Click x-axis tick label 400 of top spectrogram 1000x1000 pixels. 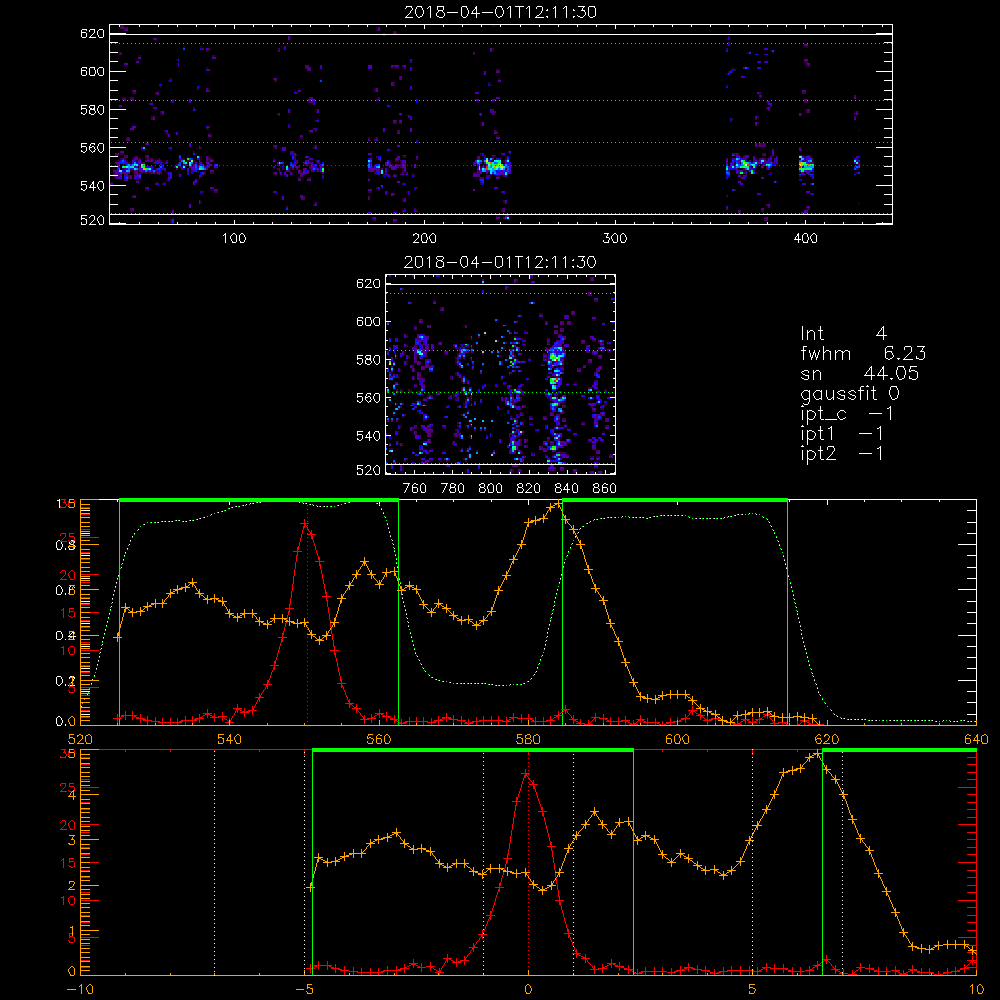click(x=805, y=239)
